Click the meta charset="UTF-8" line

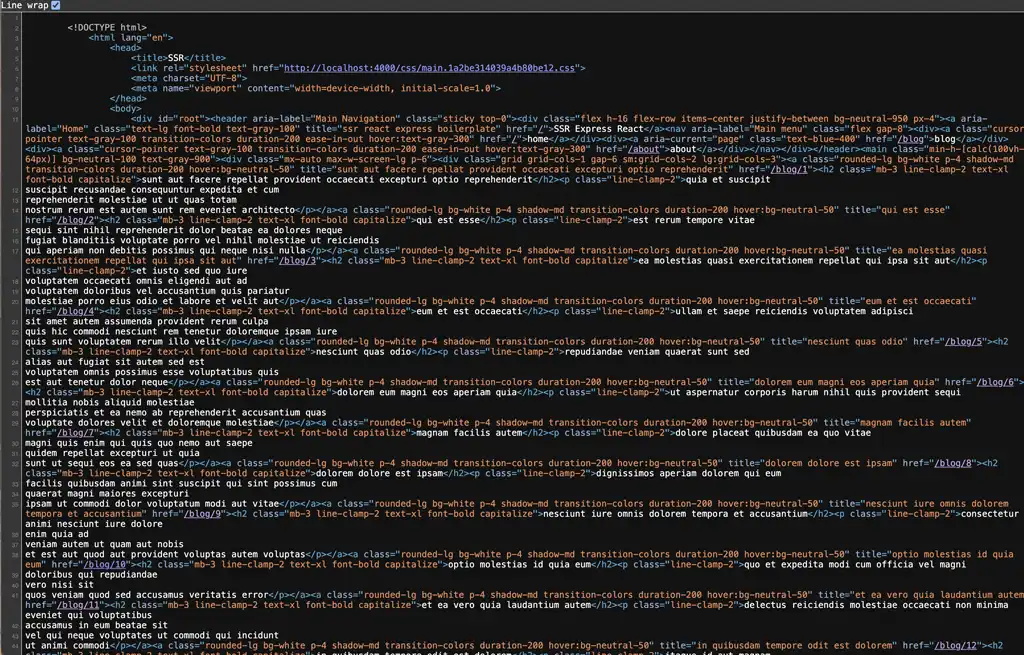click(189, 78)
